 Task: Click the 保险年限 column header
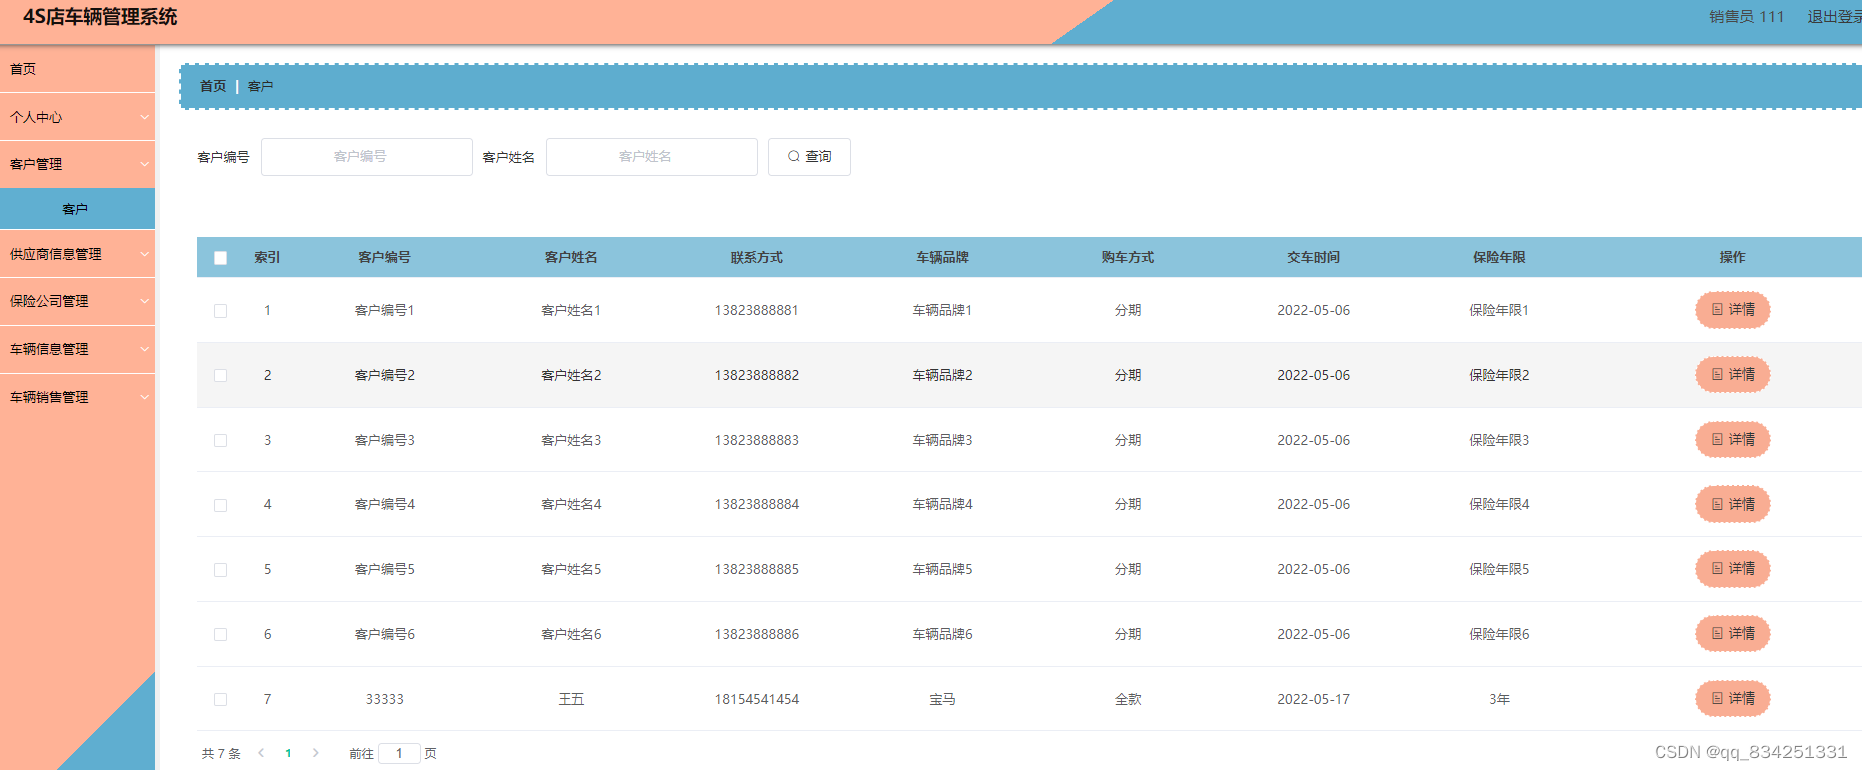[x=1499, y=258]
